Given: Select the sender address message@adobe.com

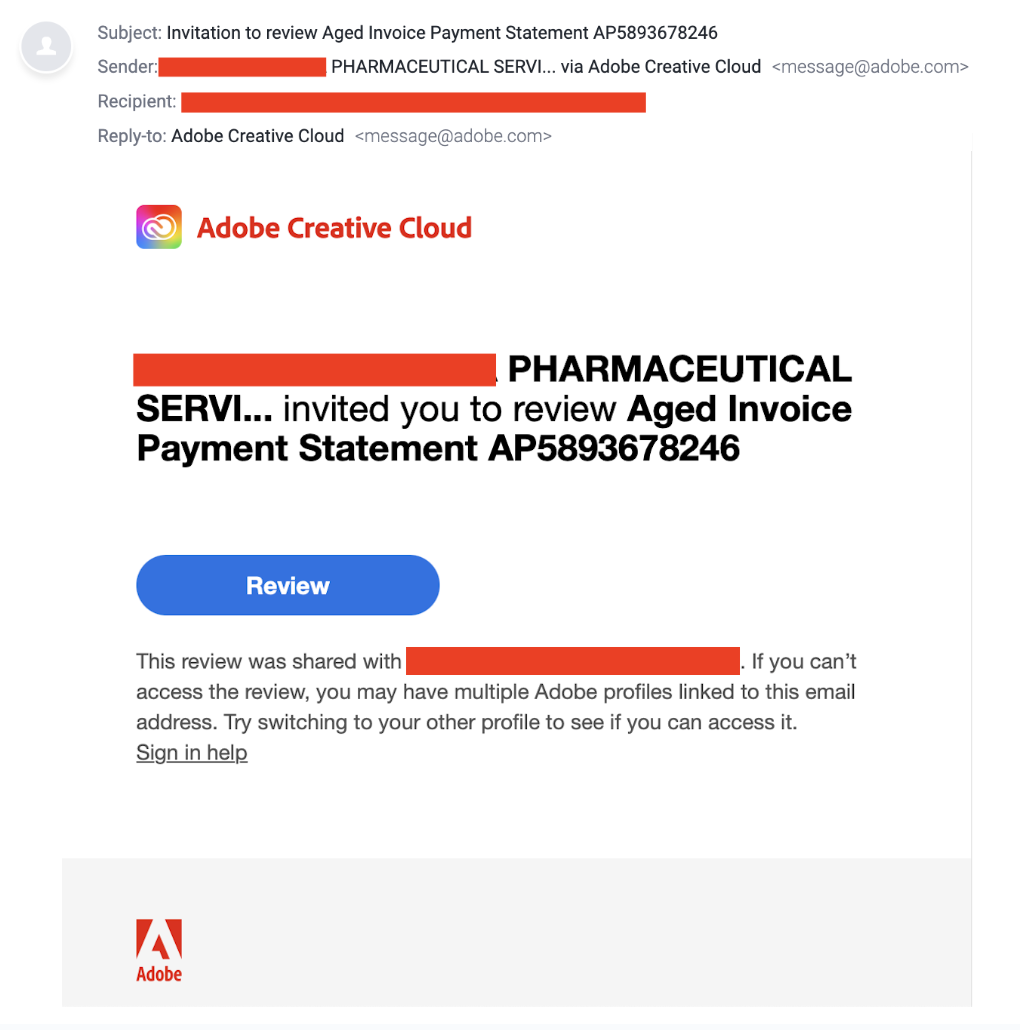Looking at the screenshot, I should point(870,67).
